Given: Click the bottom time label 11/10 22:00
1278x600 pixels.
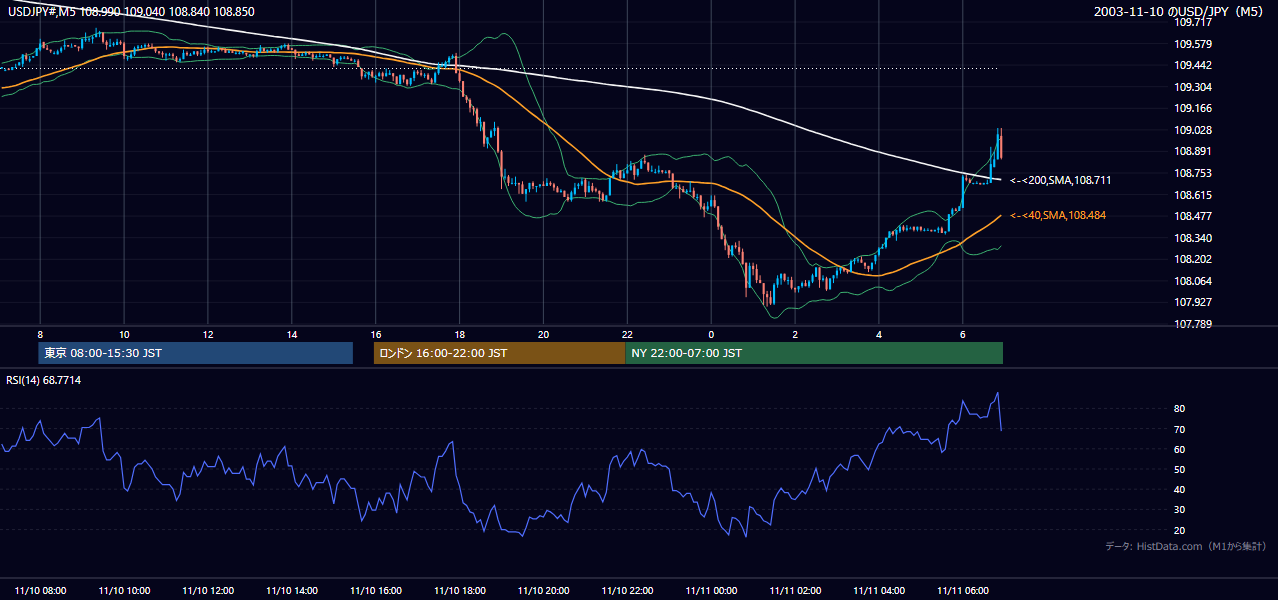Looking at the screenshot, I should pos(628,590).
